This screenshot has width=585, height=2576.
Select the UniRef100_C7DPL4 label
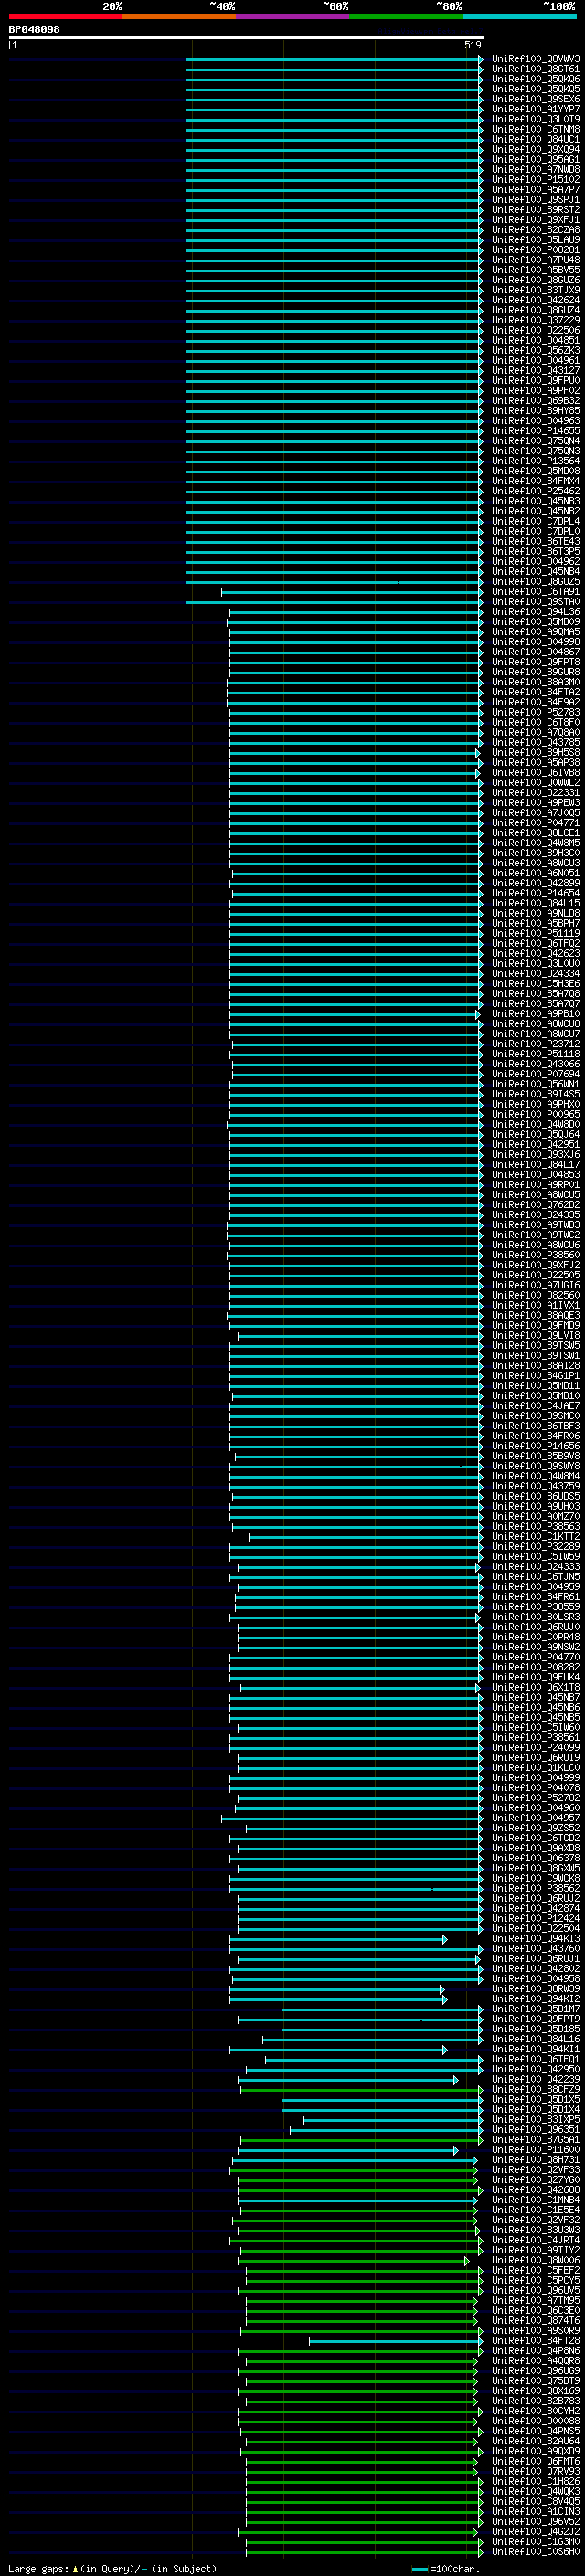[535, 521]
